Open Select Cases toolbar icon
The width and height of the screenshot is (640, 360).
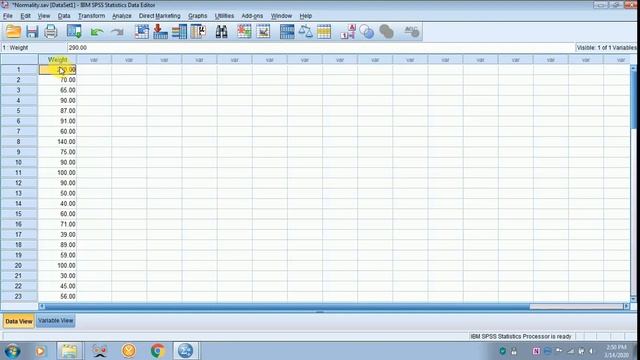(324, 32)
